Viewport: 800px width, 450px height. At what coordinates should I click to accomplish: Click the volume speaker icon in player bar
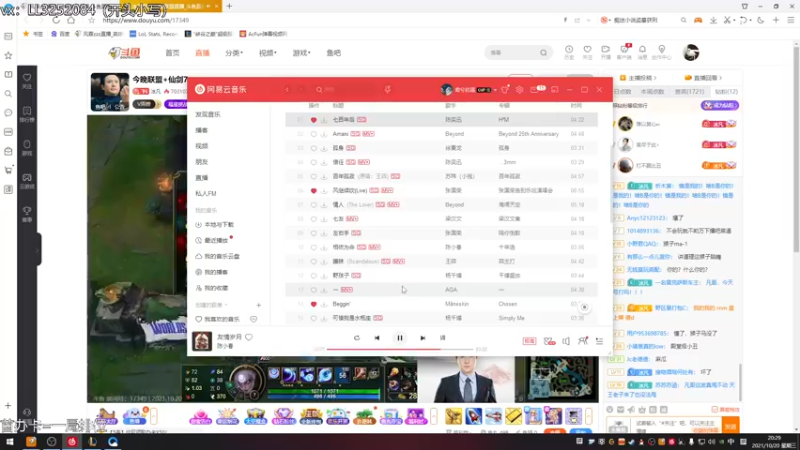coord(566,341)
